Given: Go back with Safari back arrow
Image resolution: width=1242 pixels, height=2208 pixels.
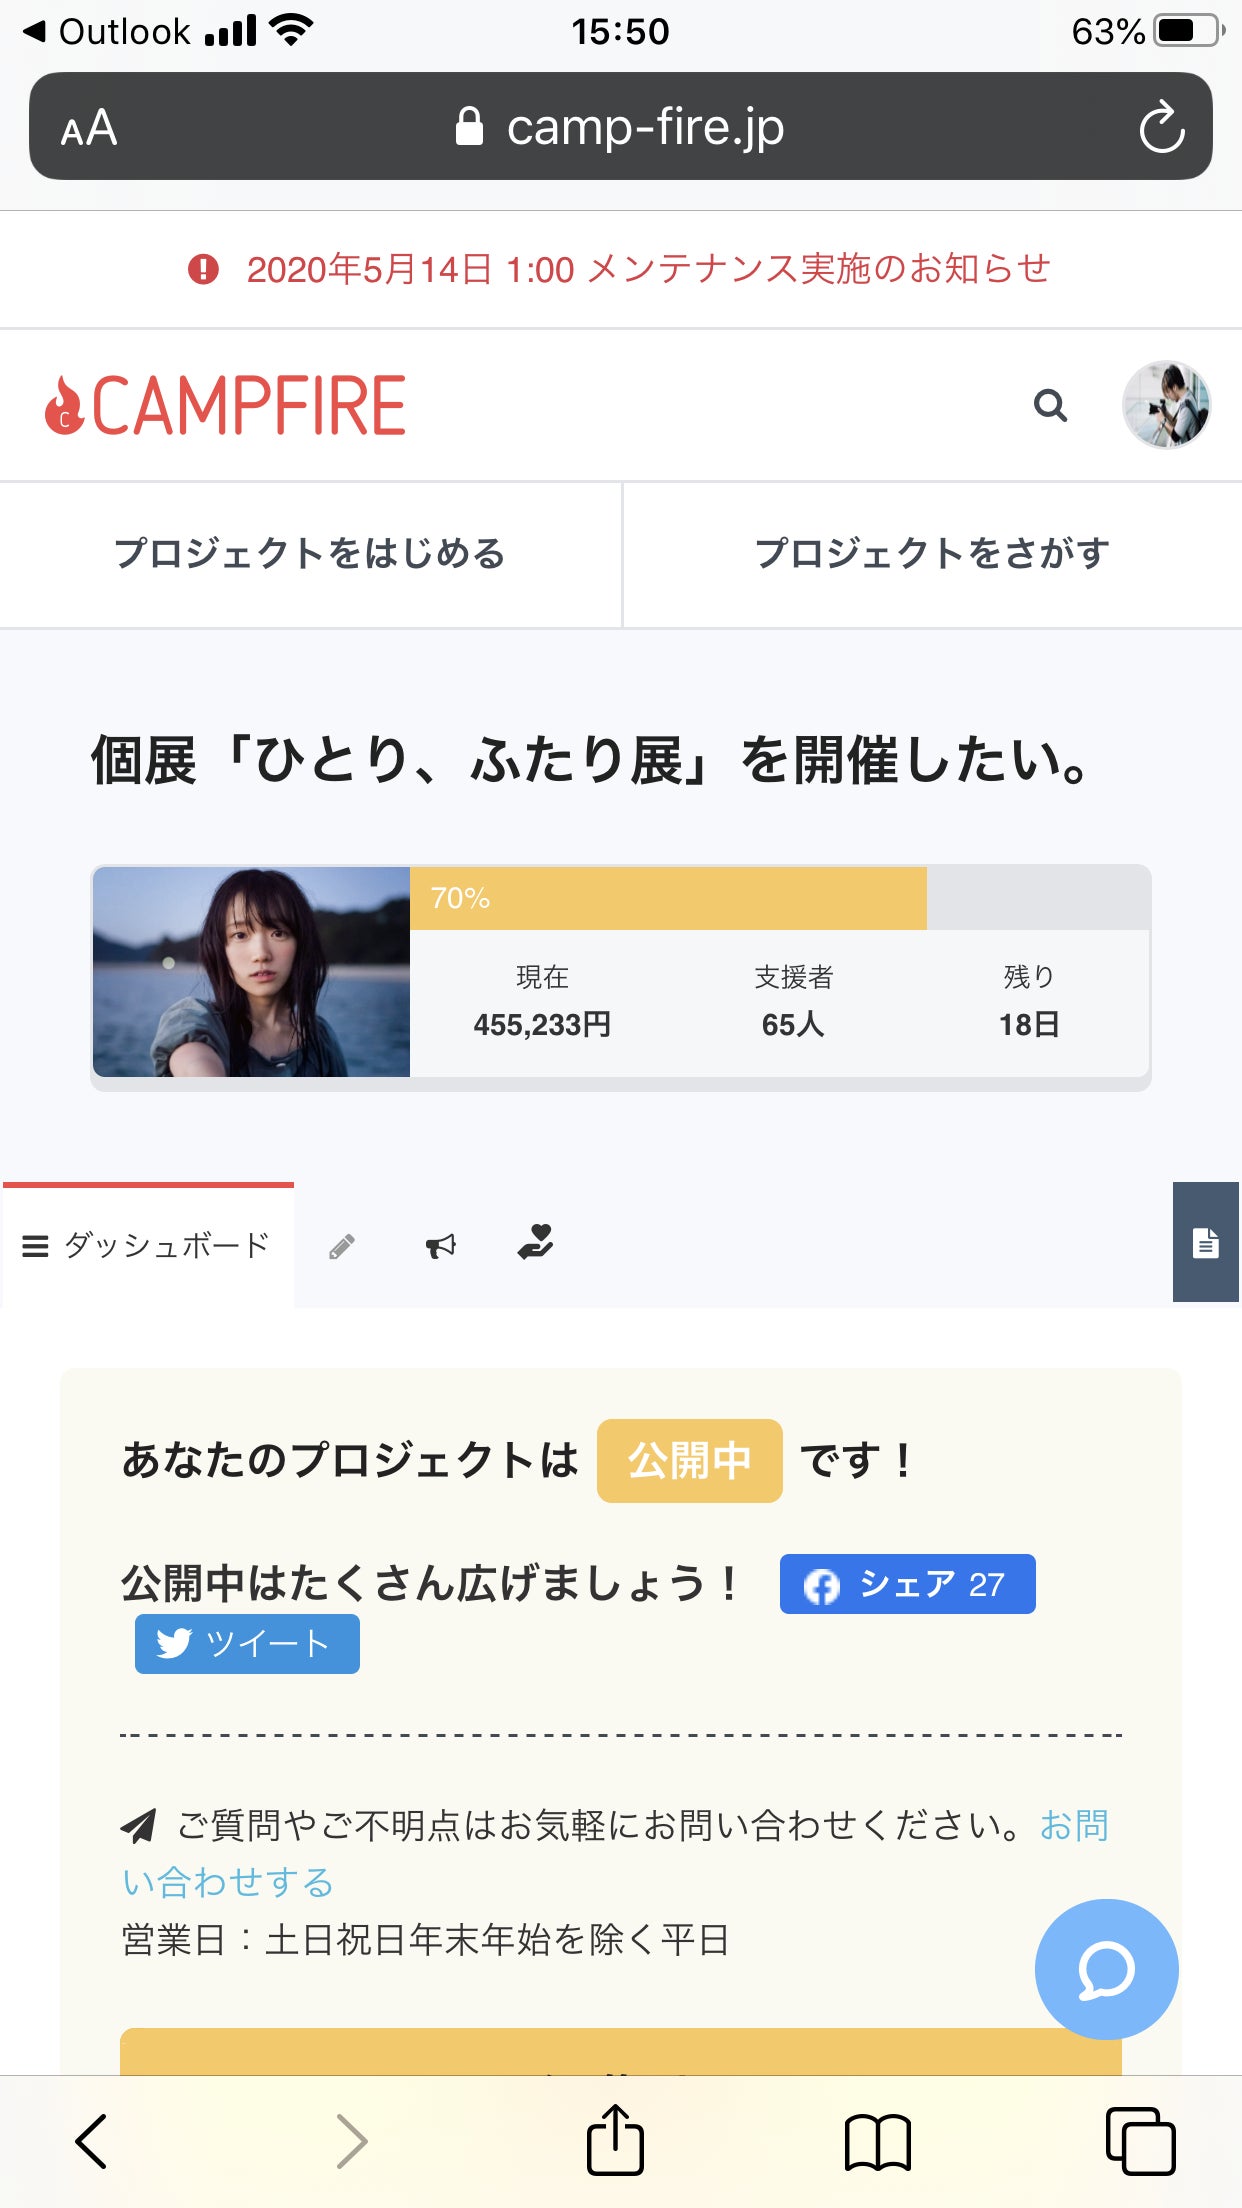Looking at the screenshot, I should pos(92,2141).
